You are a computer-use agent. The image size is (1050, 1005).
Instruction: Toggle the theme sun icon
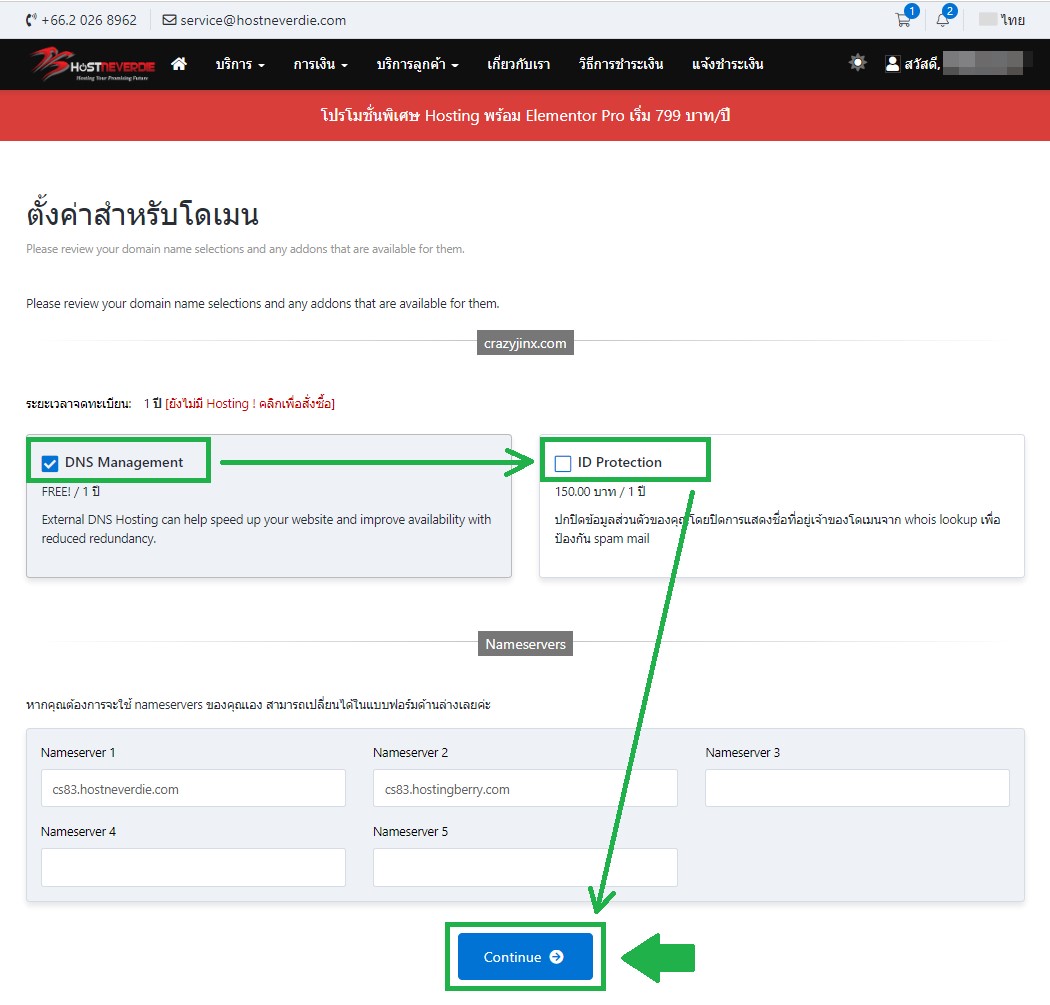click(857, 63)
